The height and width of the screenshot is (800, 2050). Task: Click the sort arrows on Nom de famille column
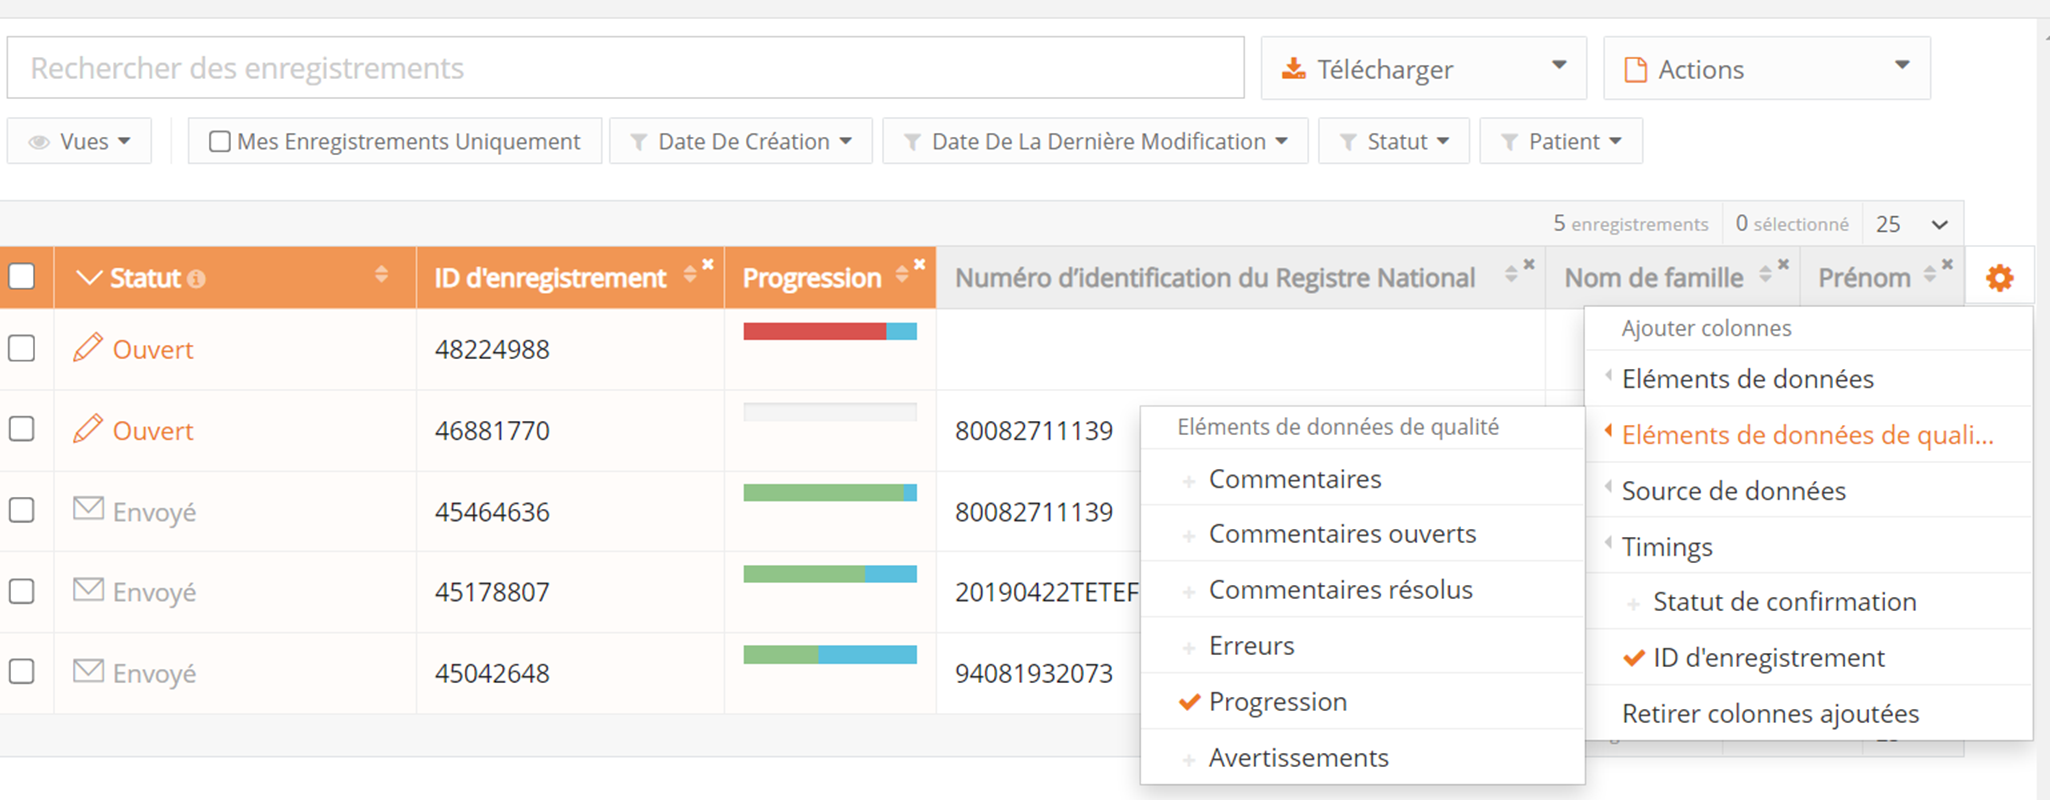click(x=1765, y=273)
